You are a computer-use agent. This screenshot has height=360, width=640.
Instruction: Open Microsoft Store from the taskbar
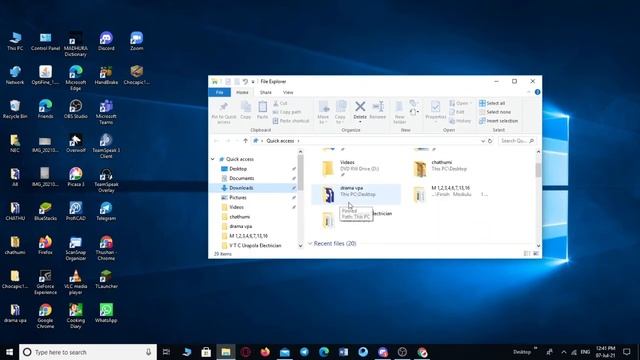click(x=206, y=352)
